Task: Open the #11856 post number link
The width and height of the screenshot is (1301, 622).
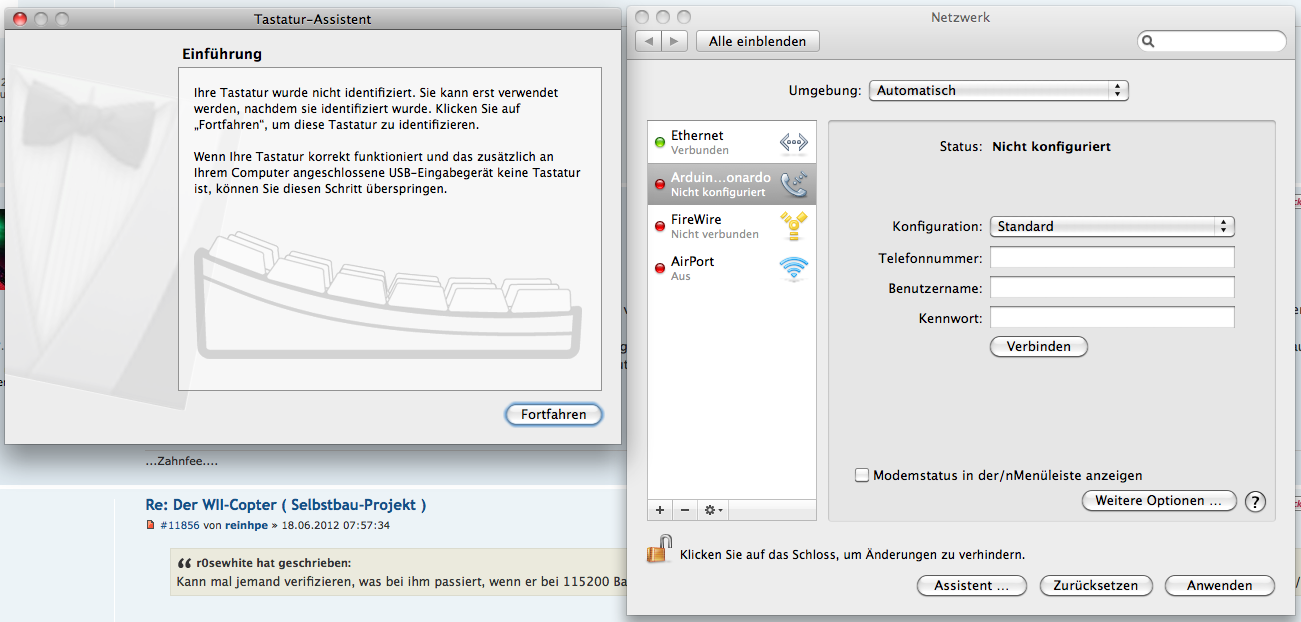Action: (x=180, y=525)
